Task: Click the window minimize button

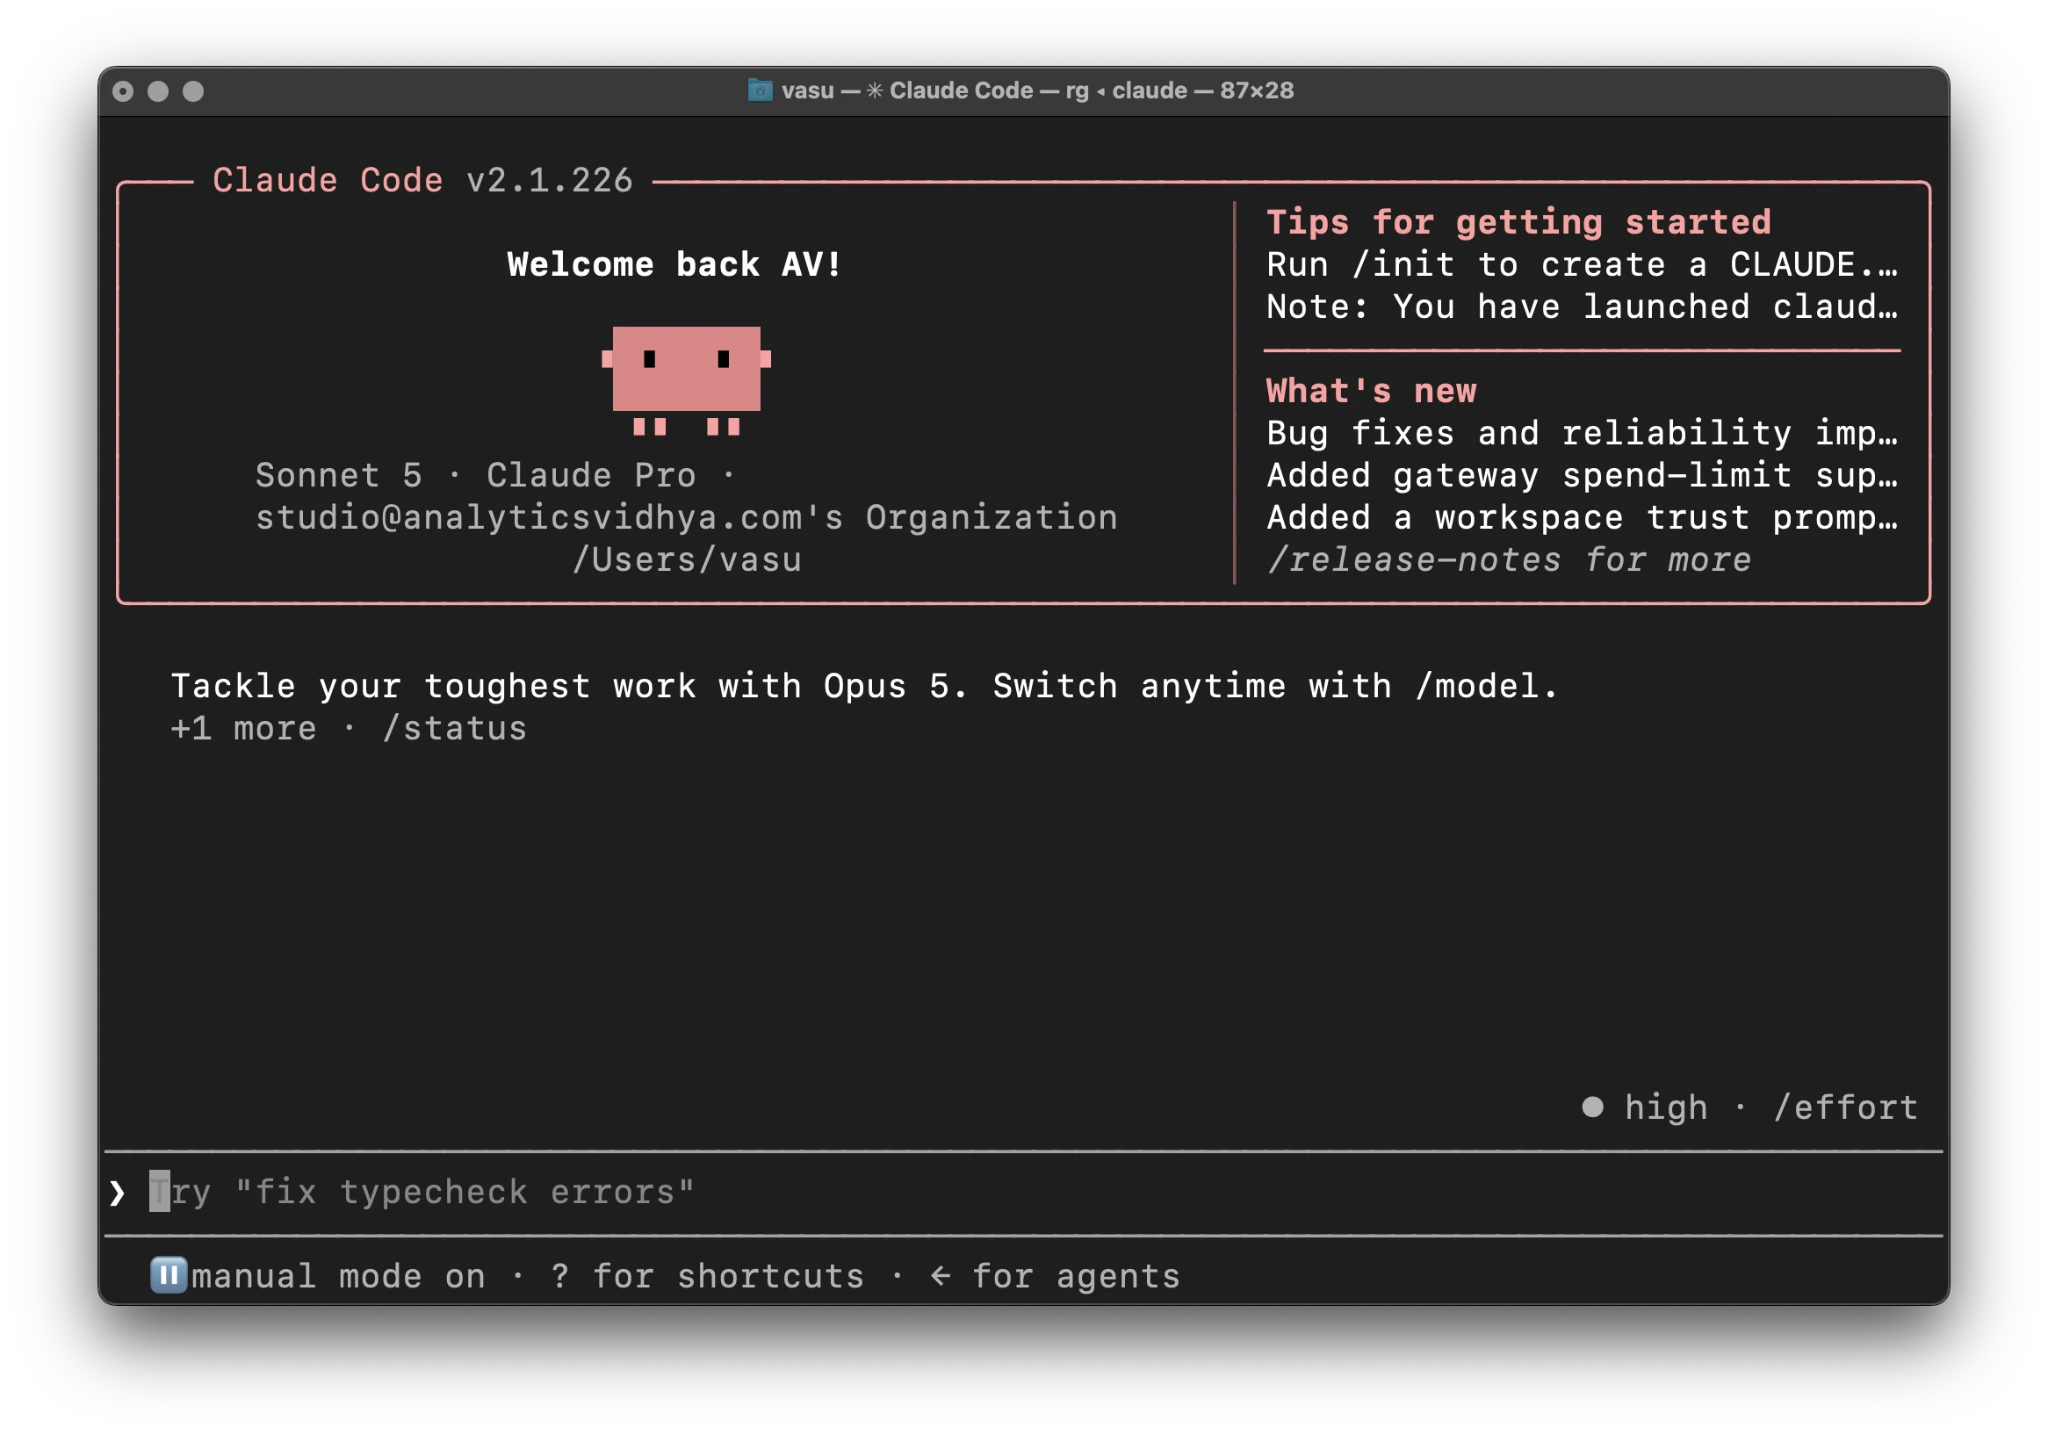Action: coord(158,91)
